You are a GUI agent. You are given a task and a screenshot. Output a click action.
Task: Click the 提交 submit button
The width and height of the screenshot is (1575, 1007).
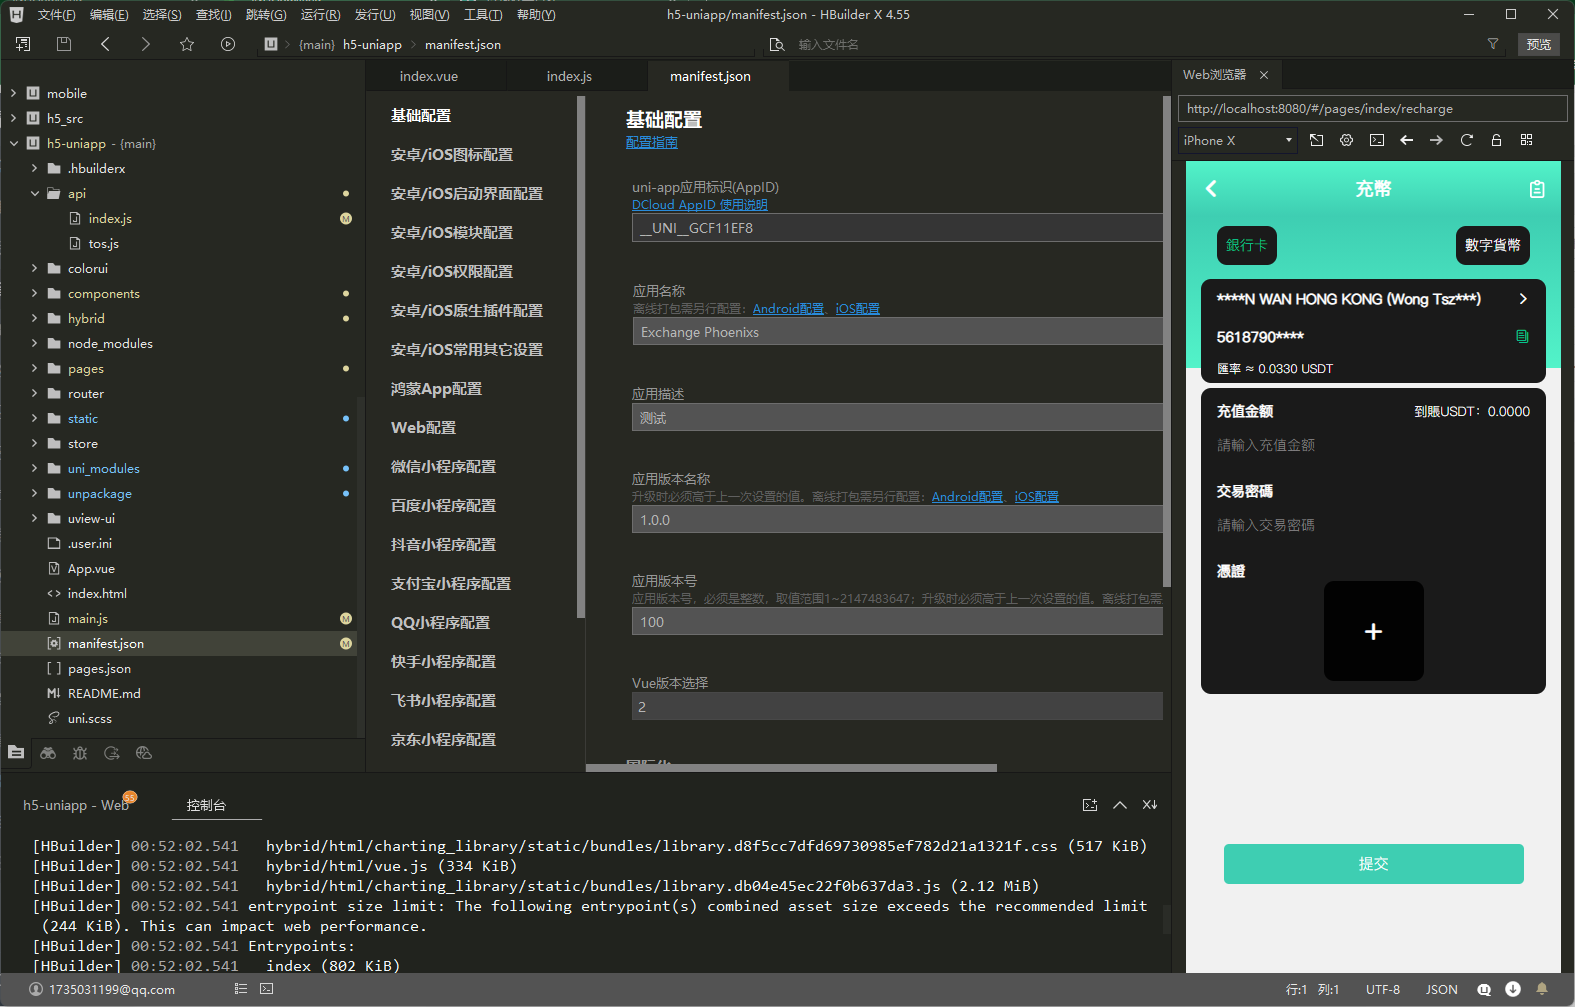[1373, 864]
